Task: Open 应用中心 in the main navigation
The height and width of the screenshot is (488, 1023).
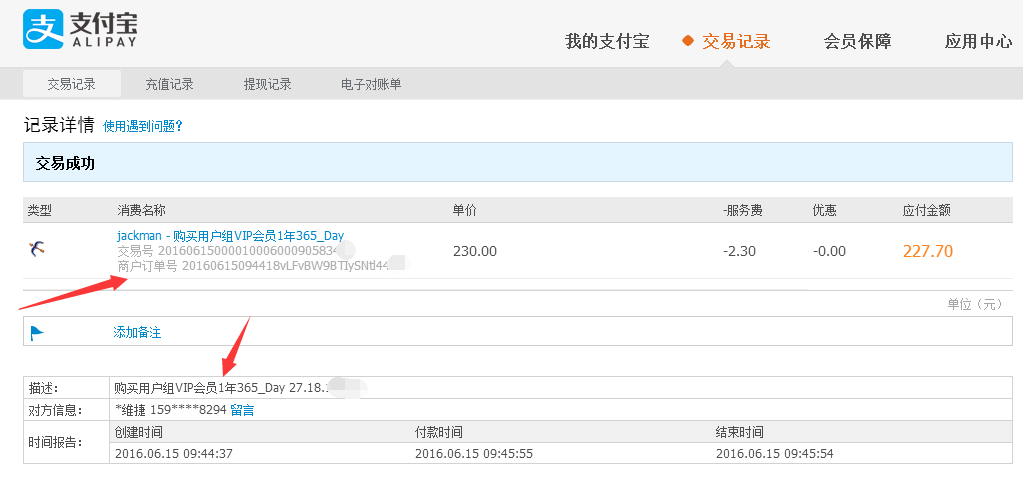Action: pos(978,41)
